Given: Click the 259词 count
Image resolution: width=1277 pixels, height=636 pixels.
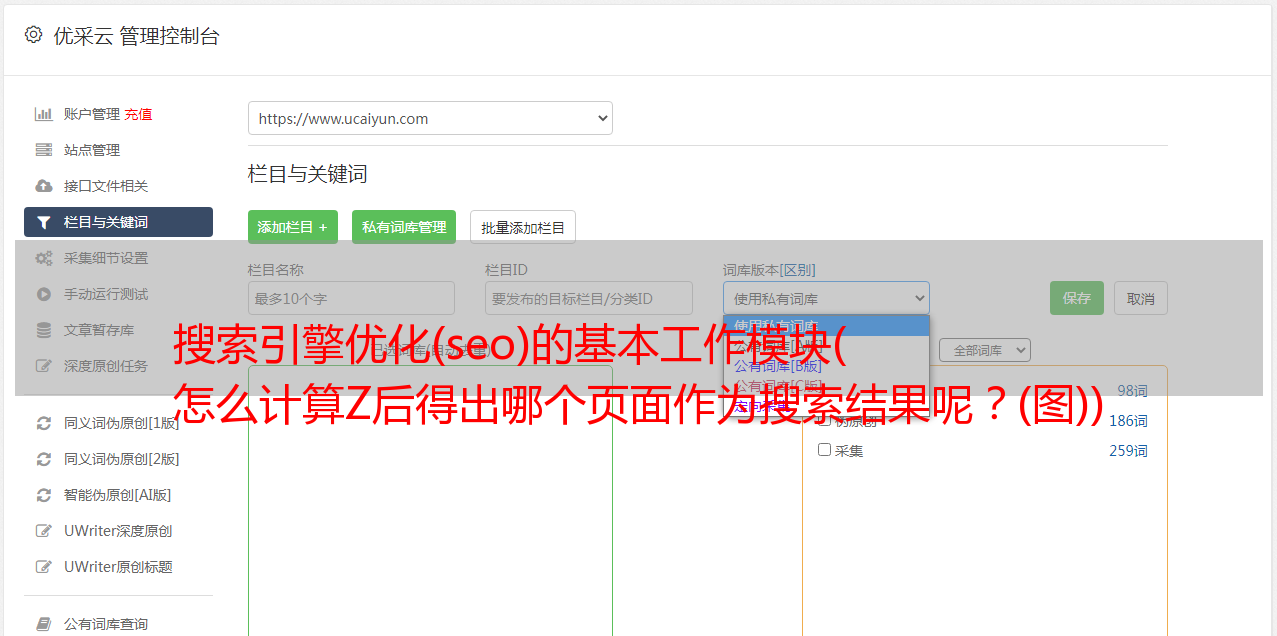Looking at the screenshot, I should click(x=1128, y=451).
